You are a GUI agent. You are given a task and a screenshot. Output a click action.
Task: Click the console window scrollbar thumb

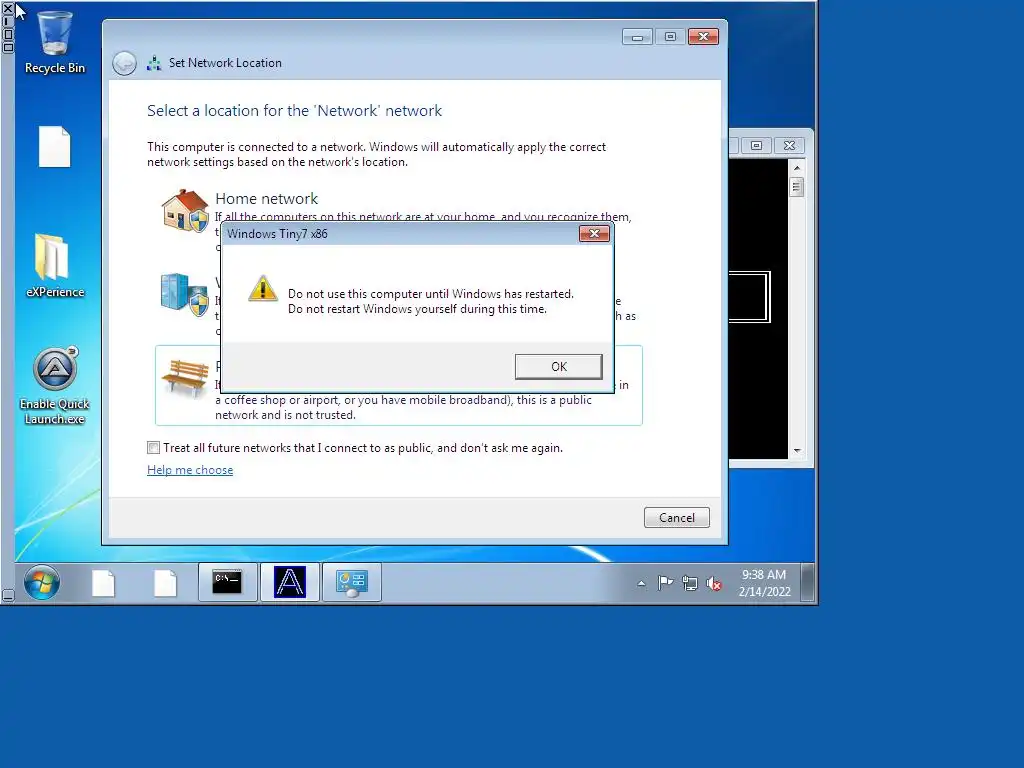pos(796,187)
